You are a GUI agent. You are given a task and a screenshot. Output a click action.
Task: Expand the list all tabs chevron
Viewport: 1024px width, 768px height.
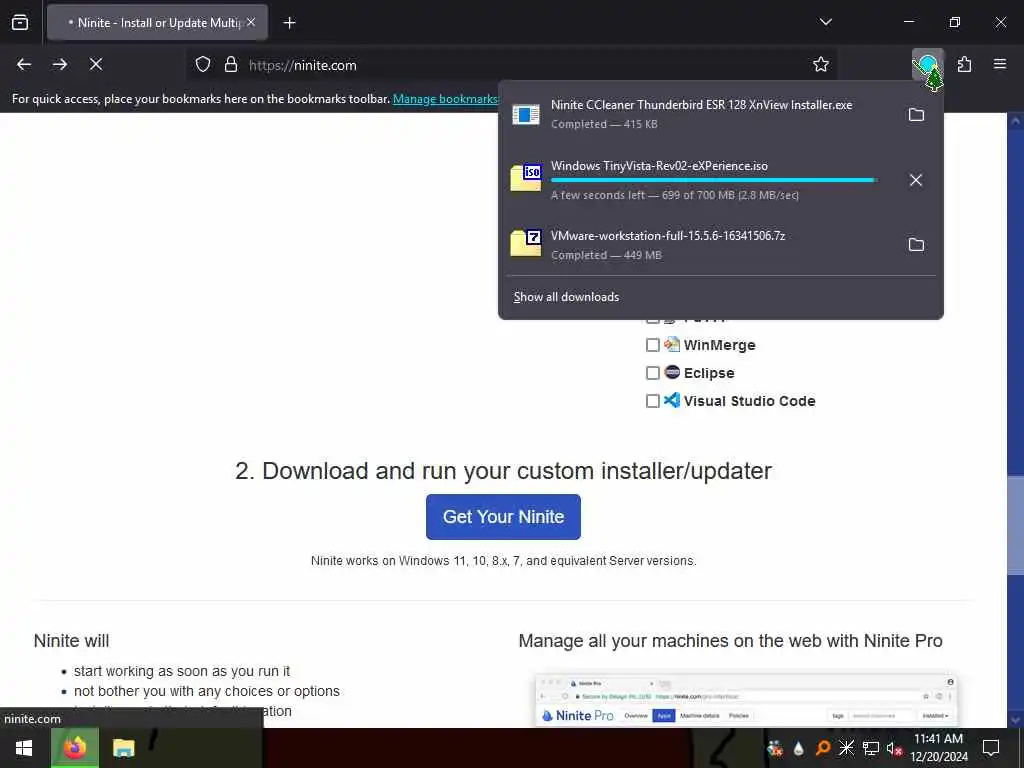[x=825, y=22]
